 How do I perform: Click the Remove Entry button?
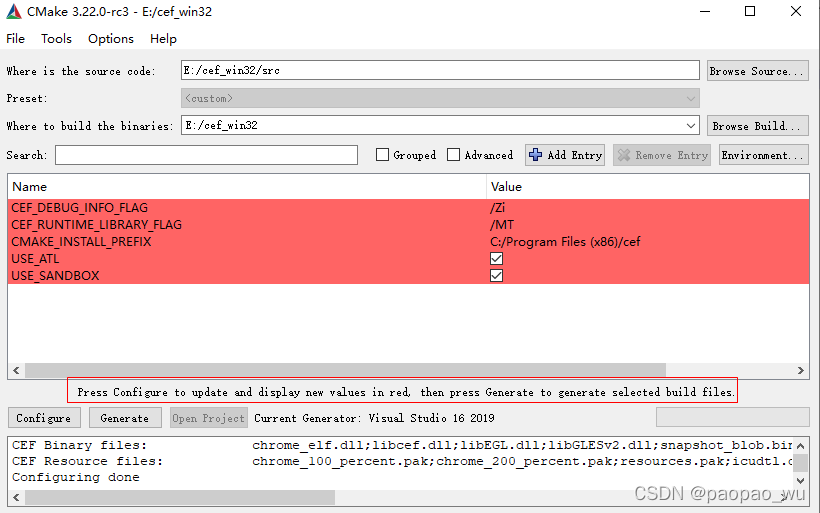click(x=662, y=155)
